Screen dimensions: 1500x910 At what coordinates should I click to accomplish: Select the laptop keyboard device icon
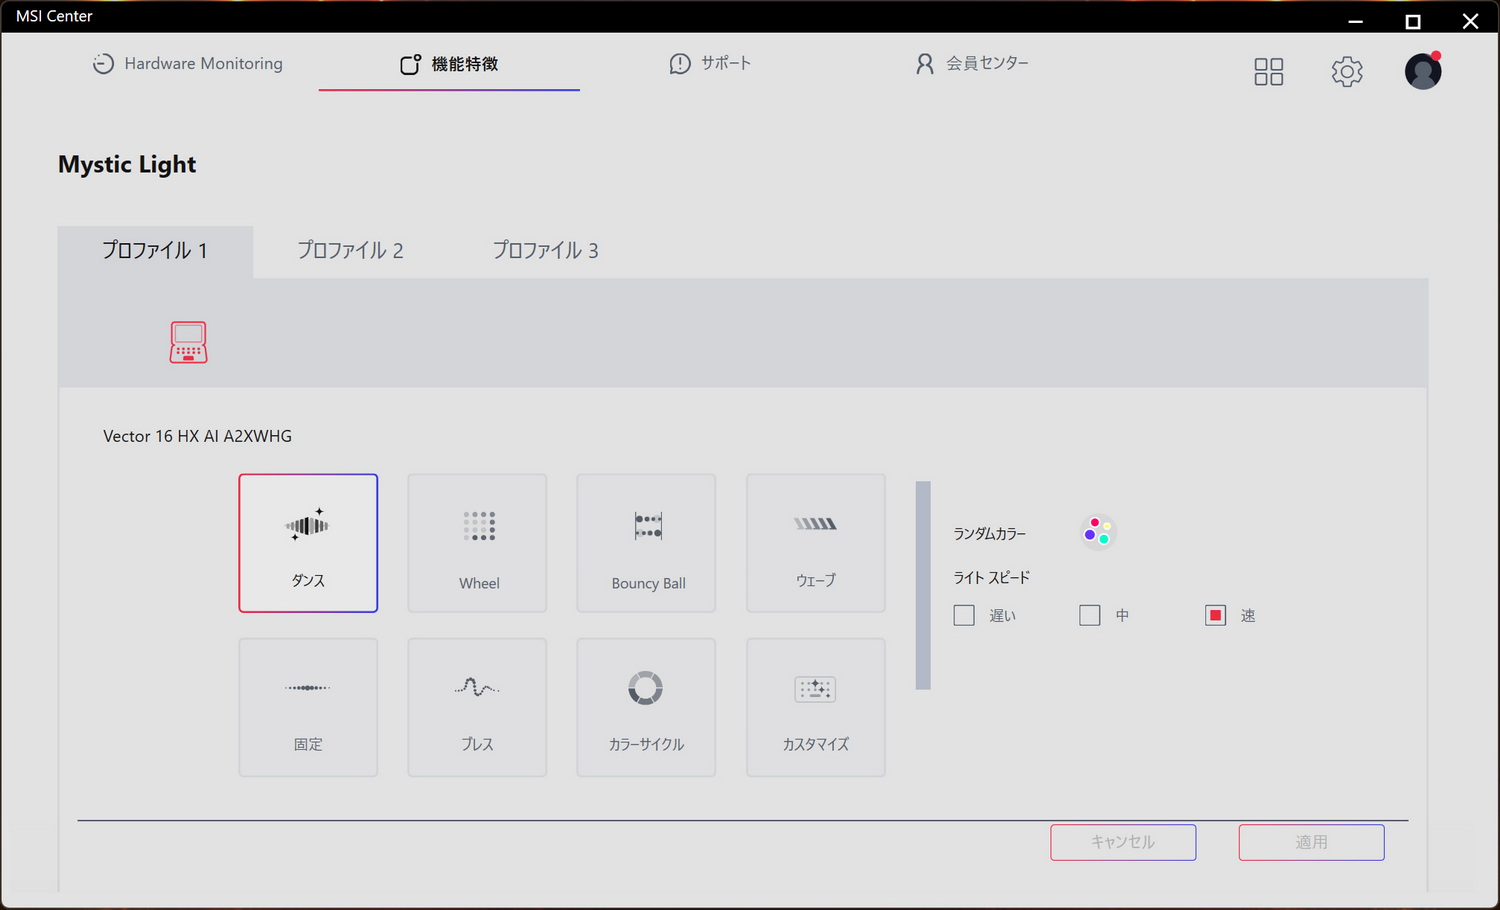(x=188, y=342)
